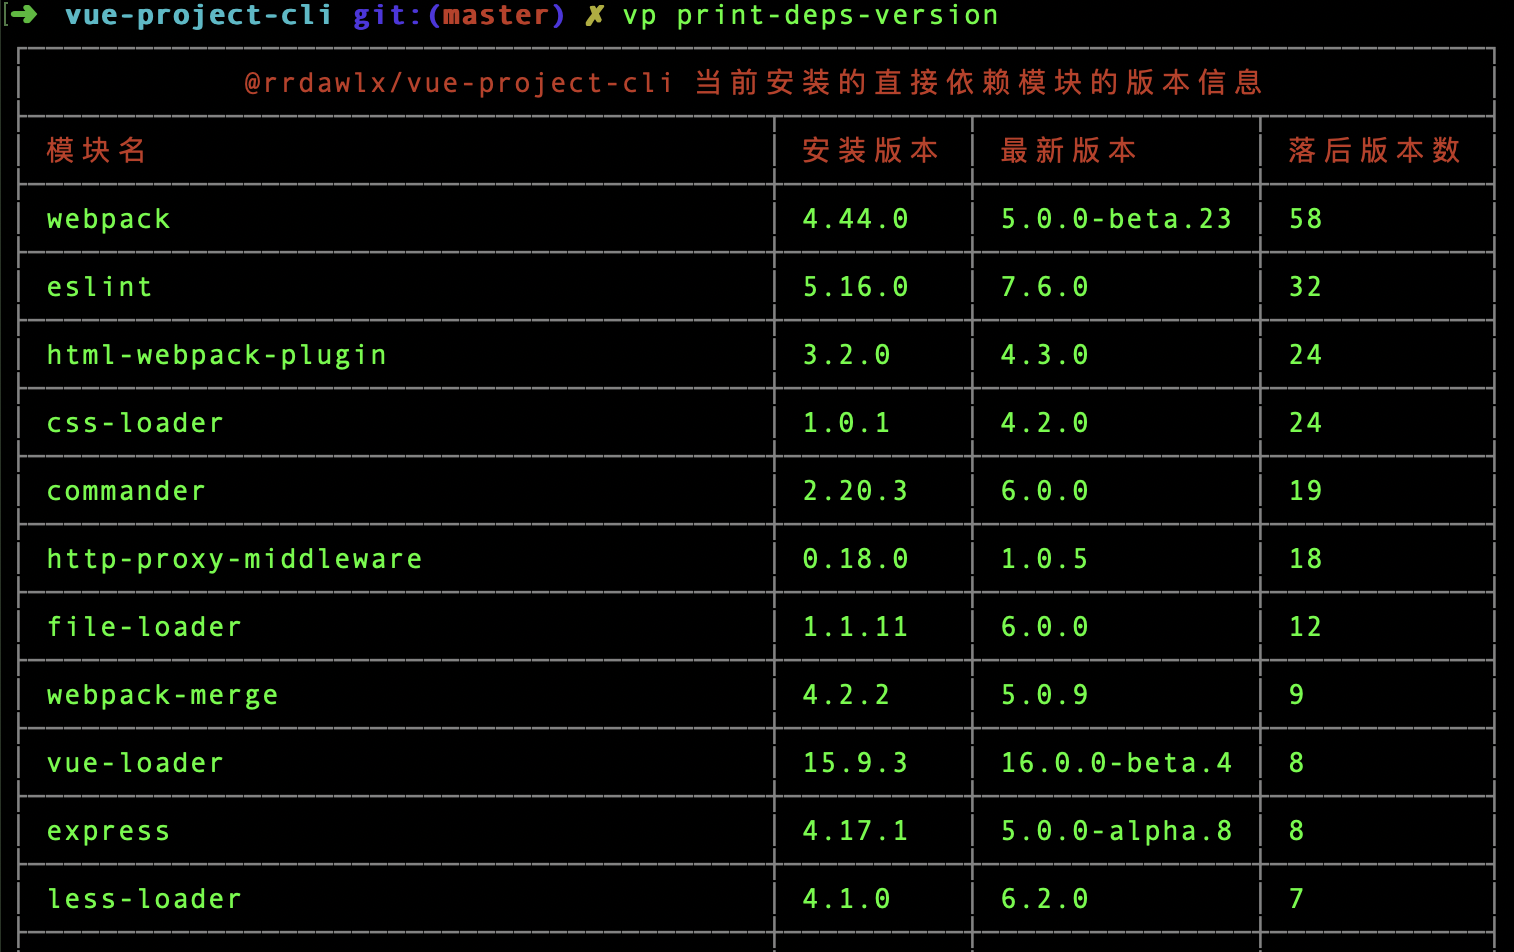Click express installed version '4.17.1'

856,831
